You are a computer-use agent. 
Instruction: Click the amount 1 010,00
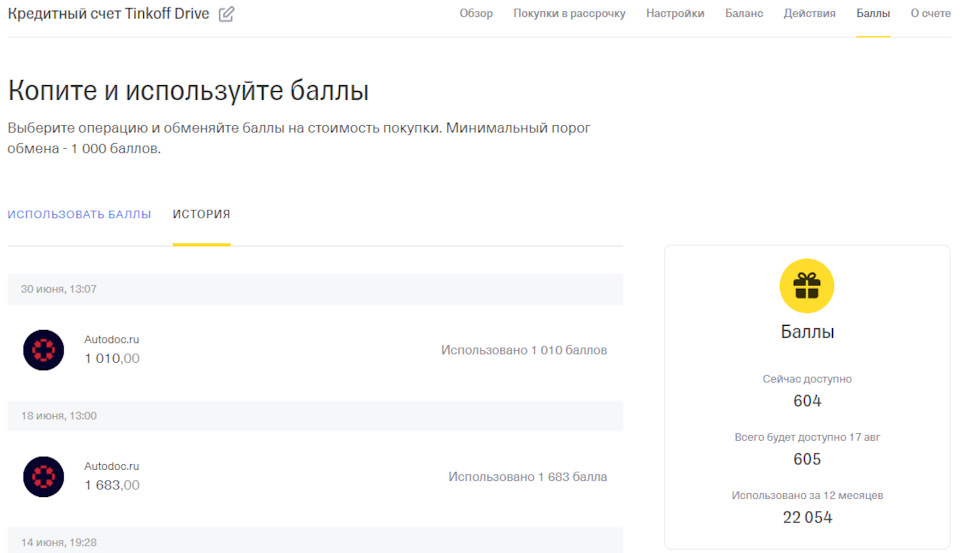pyautogui.click(x=112, y=358)
